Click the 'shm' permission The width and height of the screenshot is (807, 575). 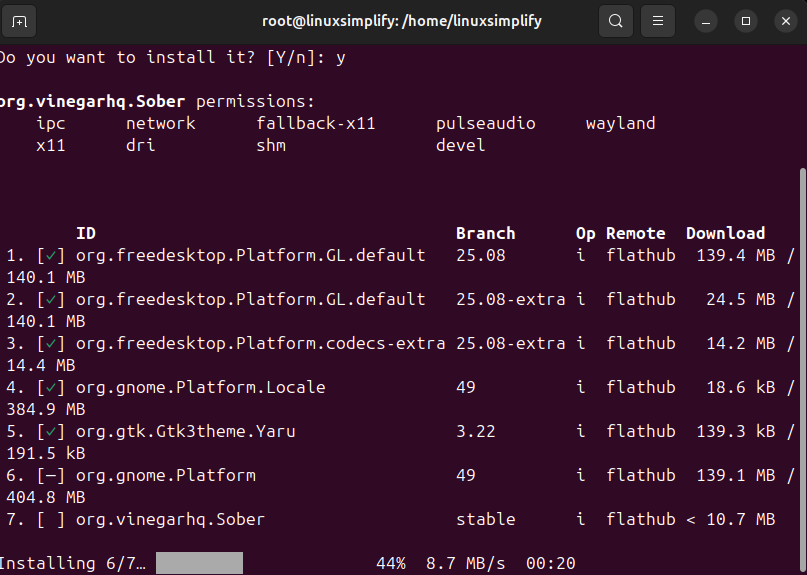(x=271, y=146)
